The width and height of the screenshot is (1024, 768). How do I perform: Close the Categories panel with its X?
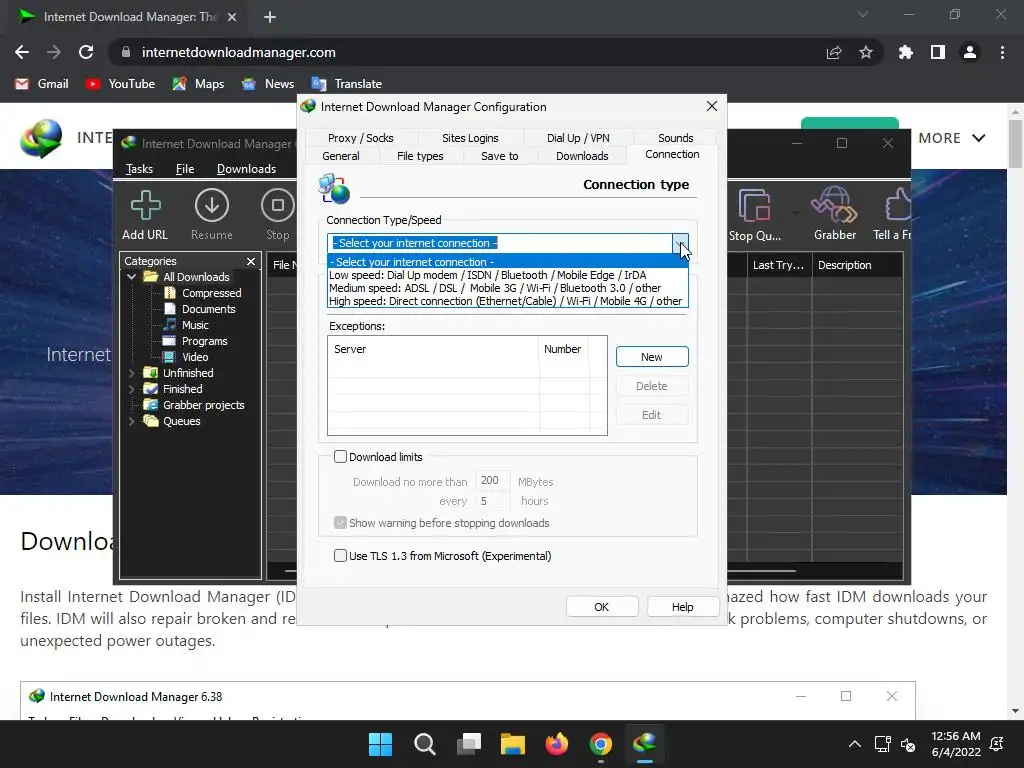(x=251, y=261)
